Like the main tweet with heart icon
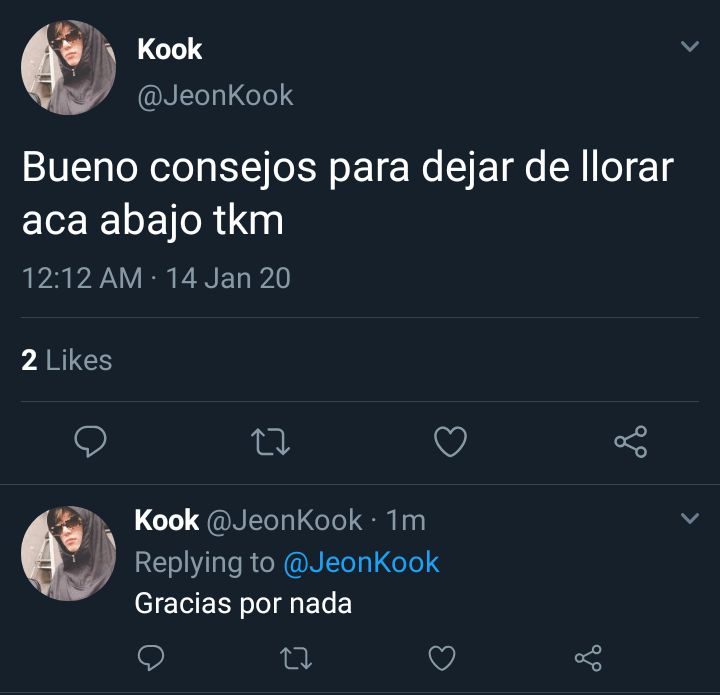 (450, 441)
